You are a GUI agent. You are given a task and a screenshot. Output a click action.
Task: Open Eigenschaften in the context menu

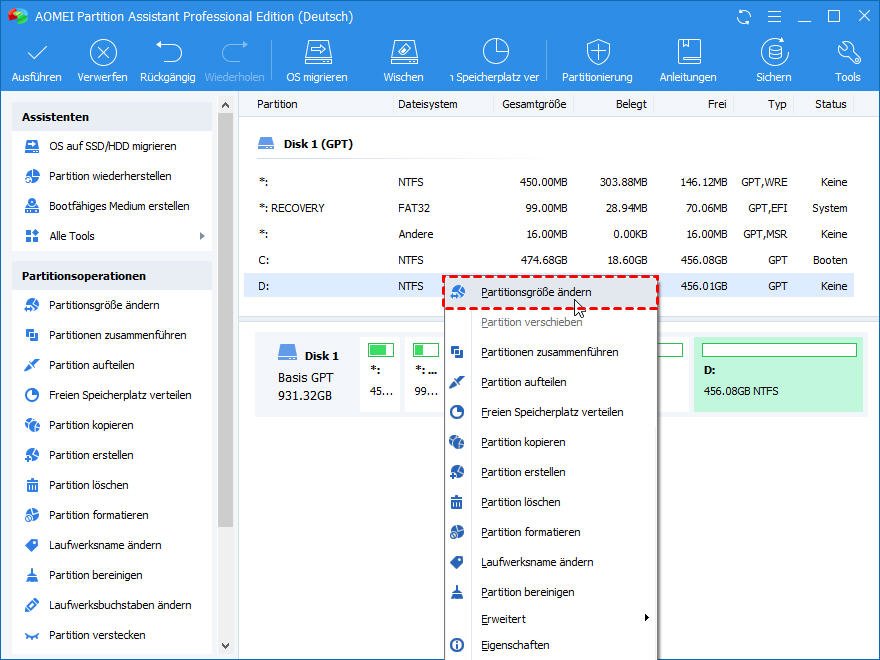pyautogui.click(x=551, y=645)
